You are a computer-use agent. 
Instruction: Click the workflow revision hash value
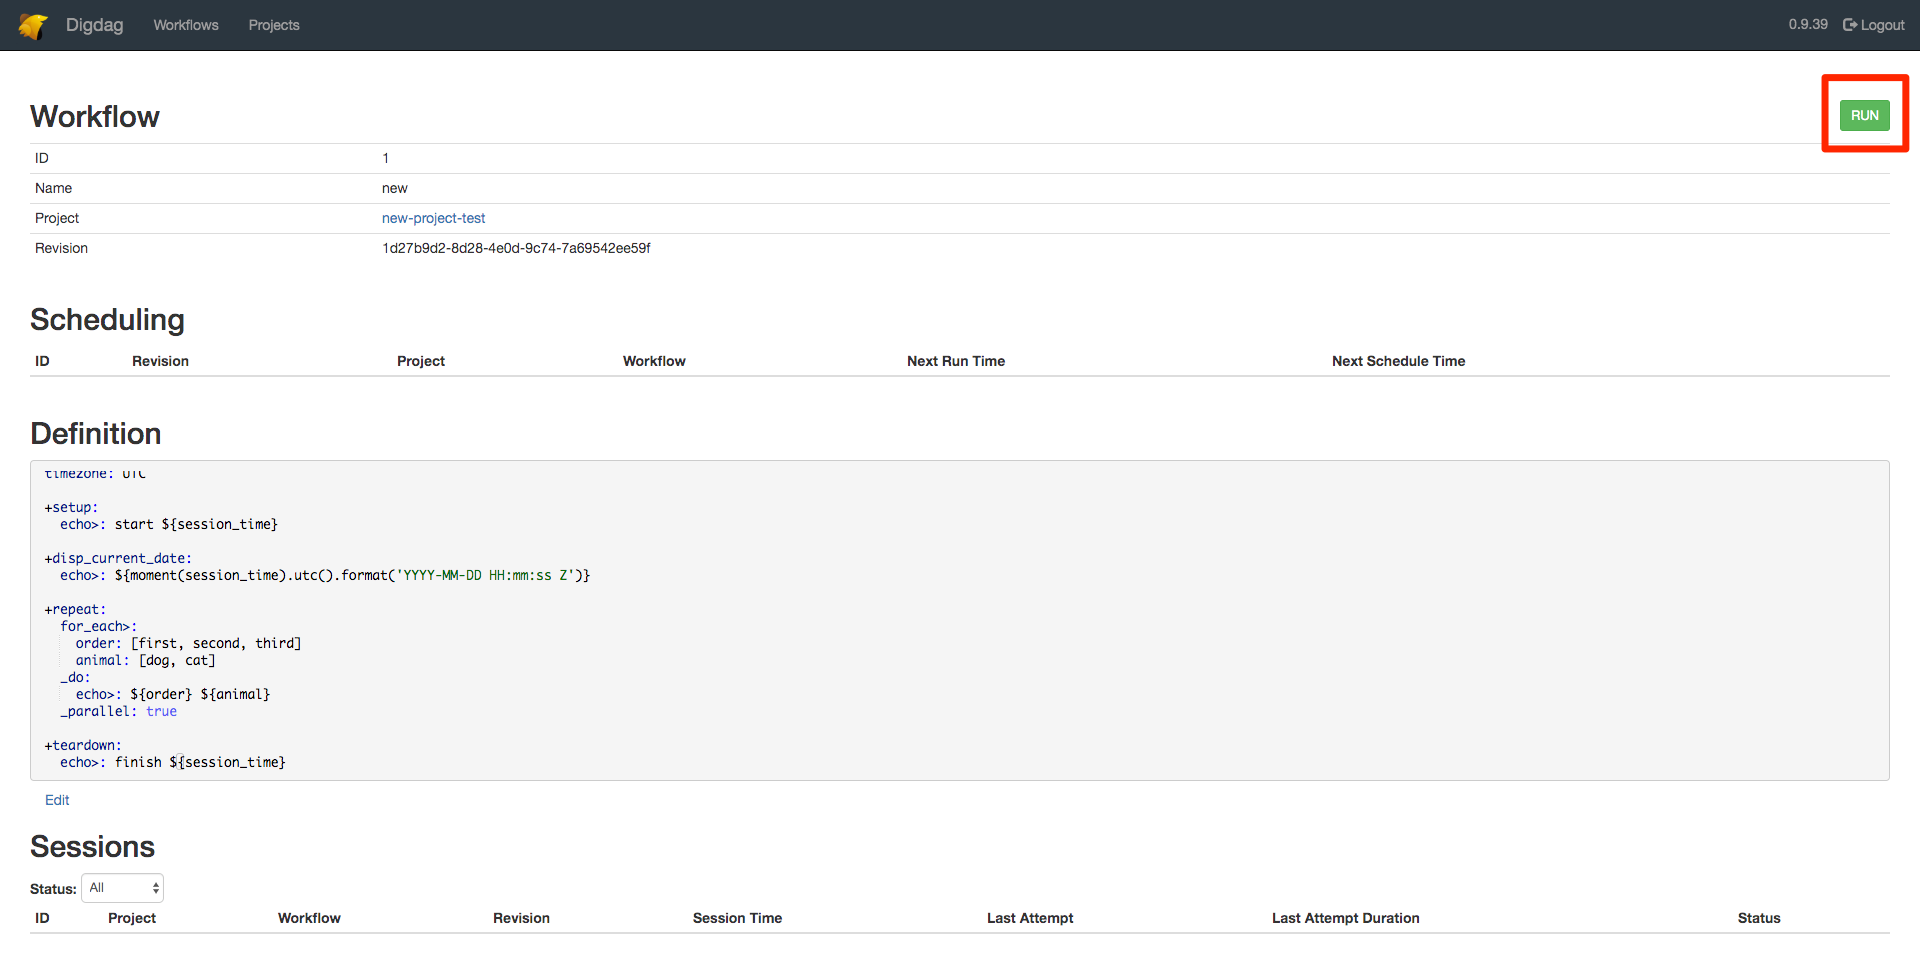tap(516, 248)
